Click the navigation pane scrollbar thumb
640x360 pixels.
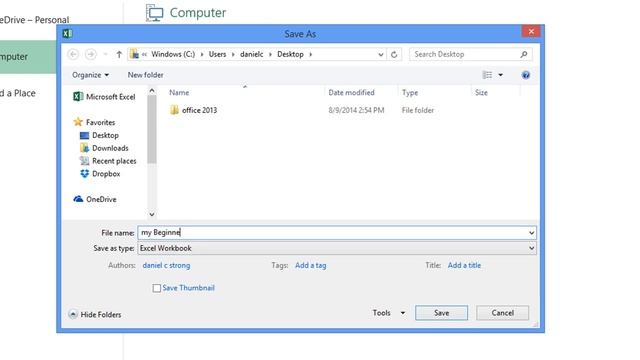[152, 129]
